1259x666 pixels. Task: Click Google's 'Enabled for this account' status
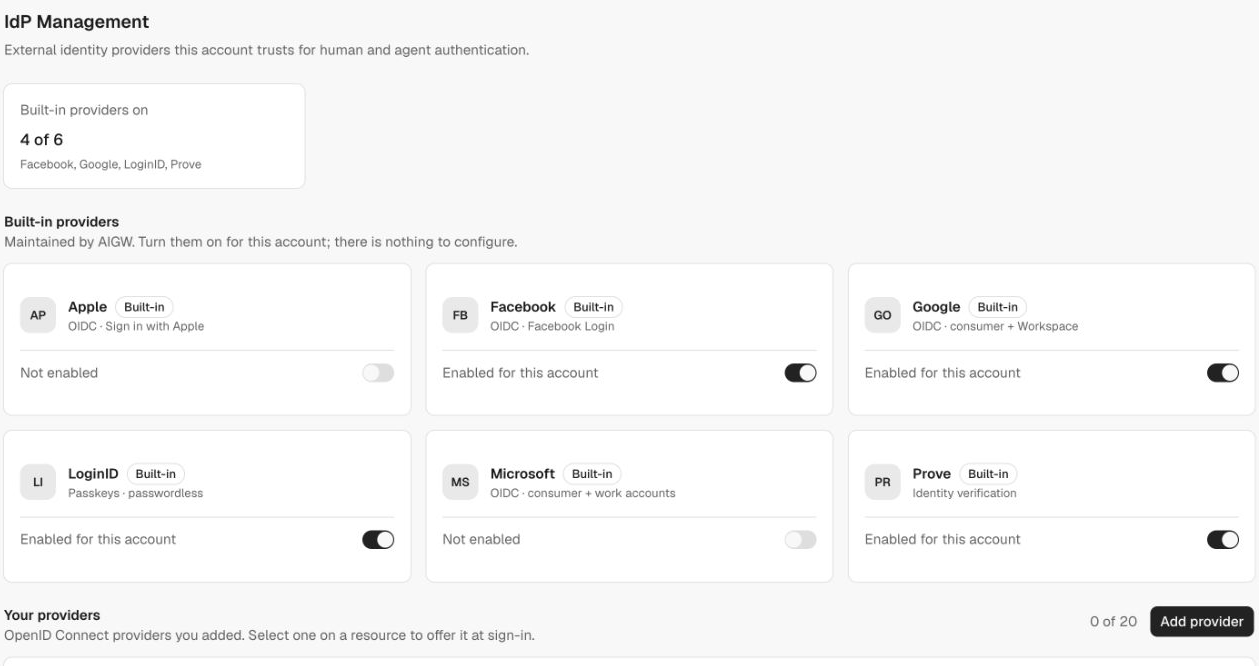(x=943, y=373)
